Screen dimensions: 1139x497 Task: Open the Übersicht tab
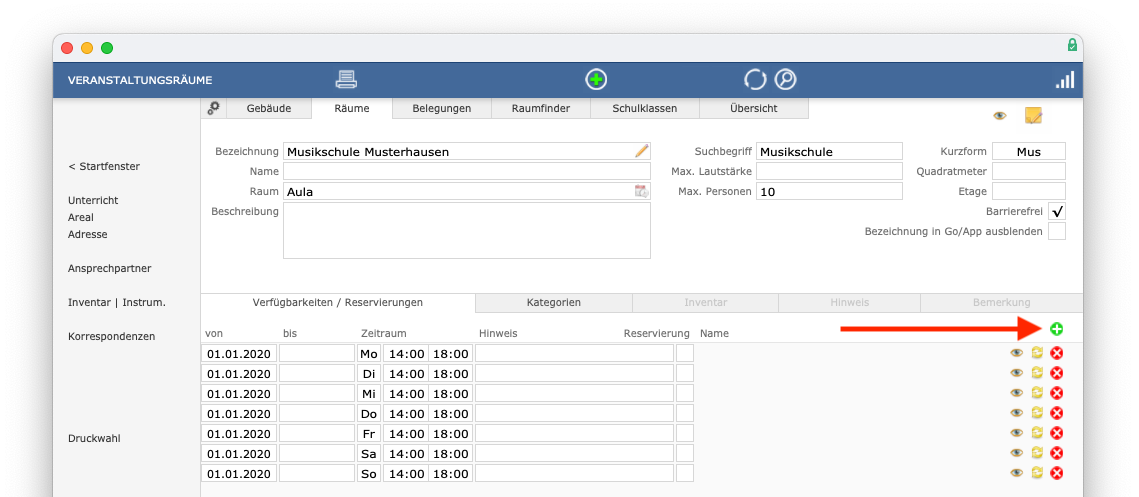coord(753,108)
